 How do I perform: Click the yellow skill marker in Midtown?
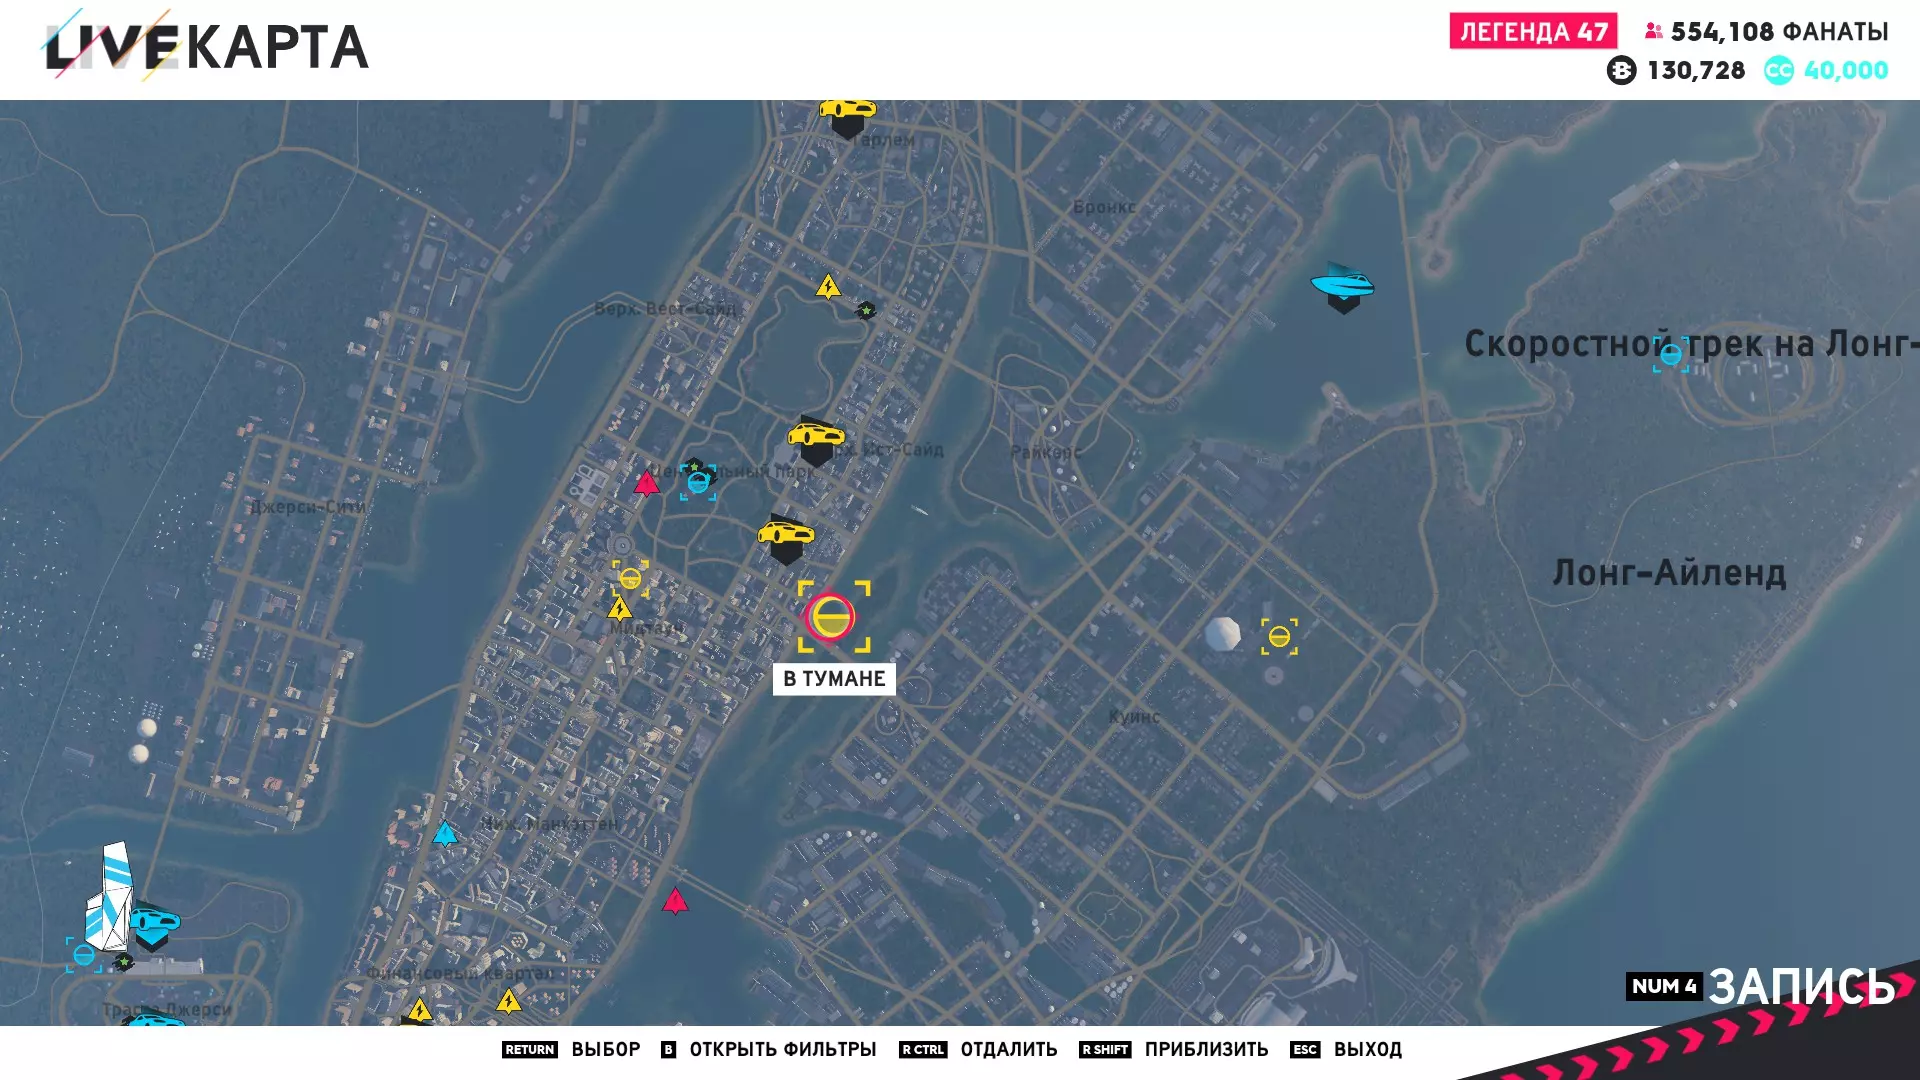(630, 578)
